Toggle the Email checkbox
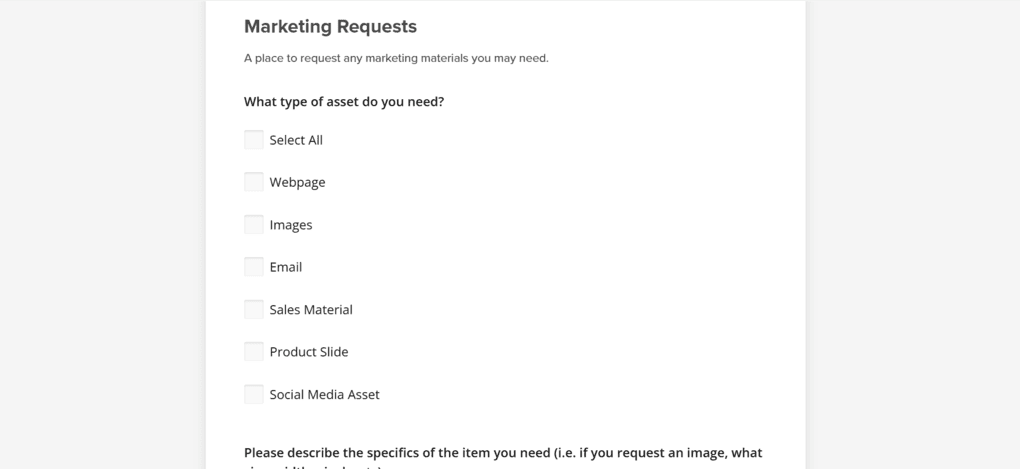The height and width of the screenshot is (469, 1020). click(254, 267)
